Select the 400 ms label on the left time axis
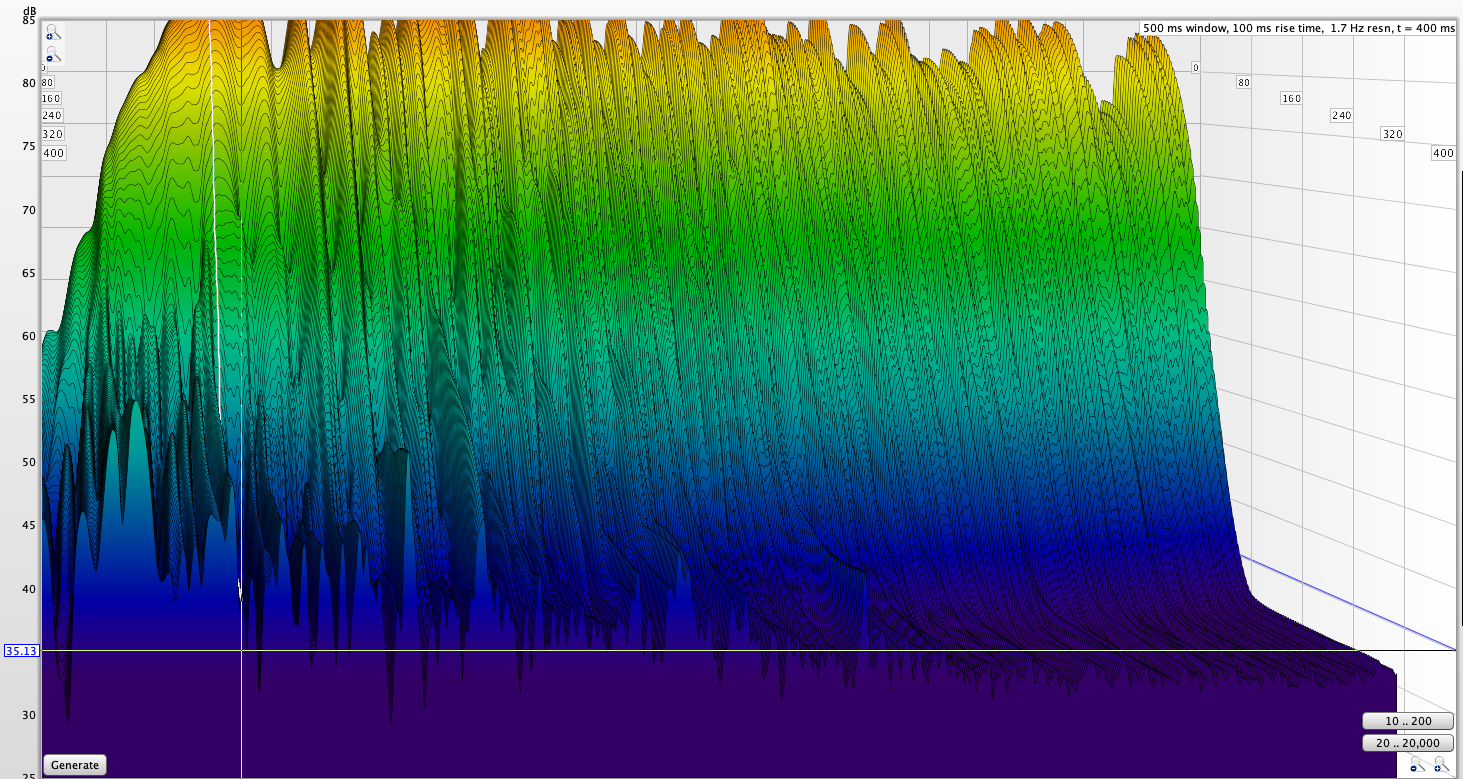This screenshot has height=779, width=1463. [53, 153]
